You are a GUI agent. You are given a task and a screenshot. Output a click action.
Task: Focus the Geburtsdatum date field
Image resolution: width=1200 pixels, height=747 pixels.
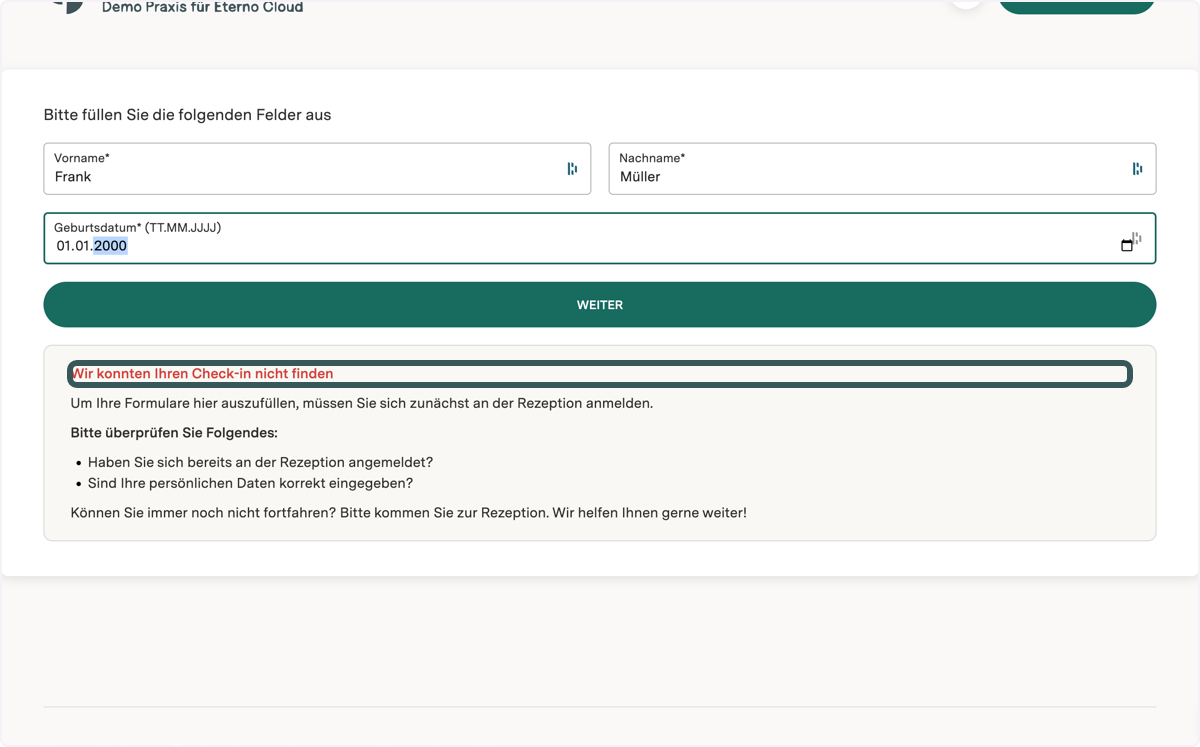click(600, 238)
